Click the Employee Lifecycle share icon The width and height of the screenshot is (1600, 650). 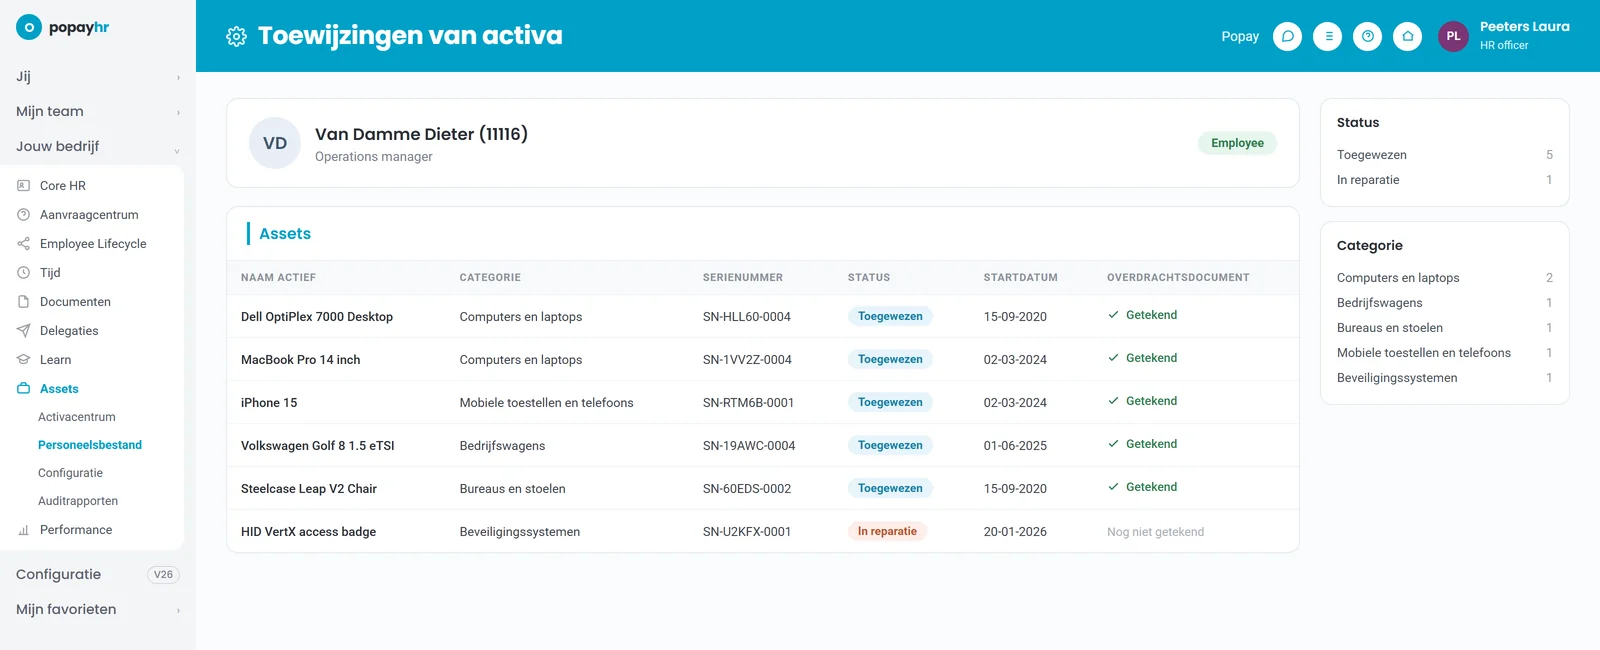point(24,244)
